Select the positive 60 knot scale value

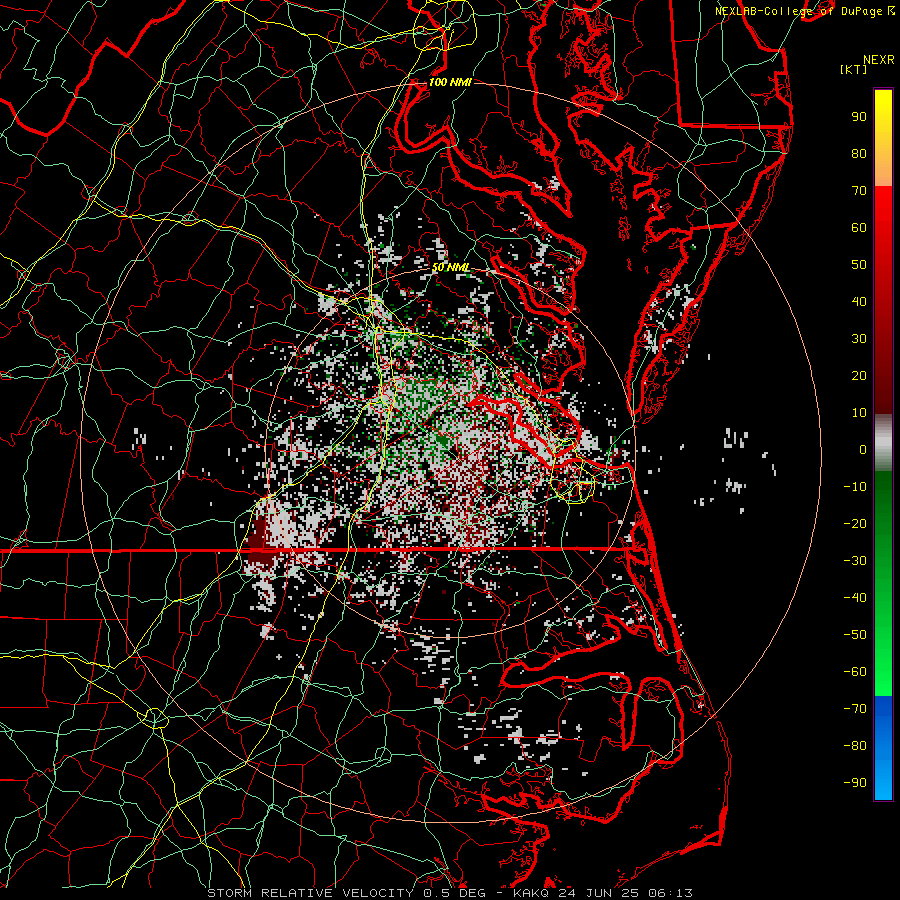pos(859,228)
